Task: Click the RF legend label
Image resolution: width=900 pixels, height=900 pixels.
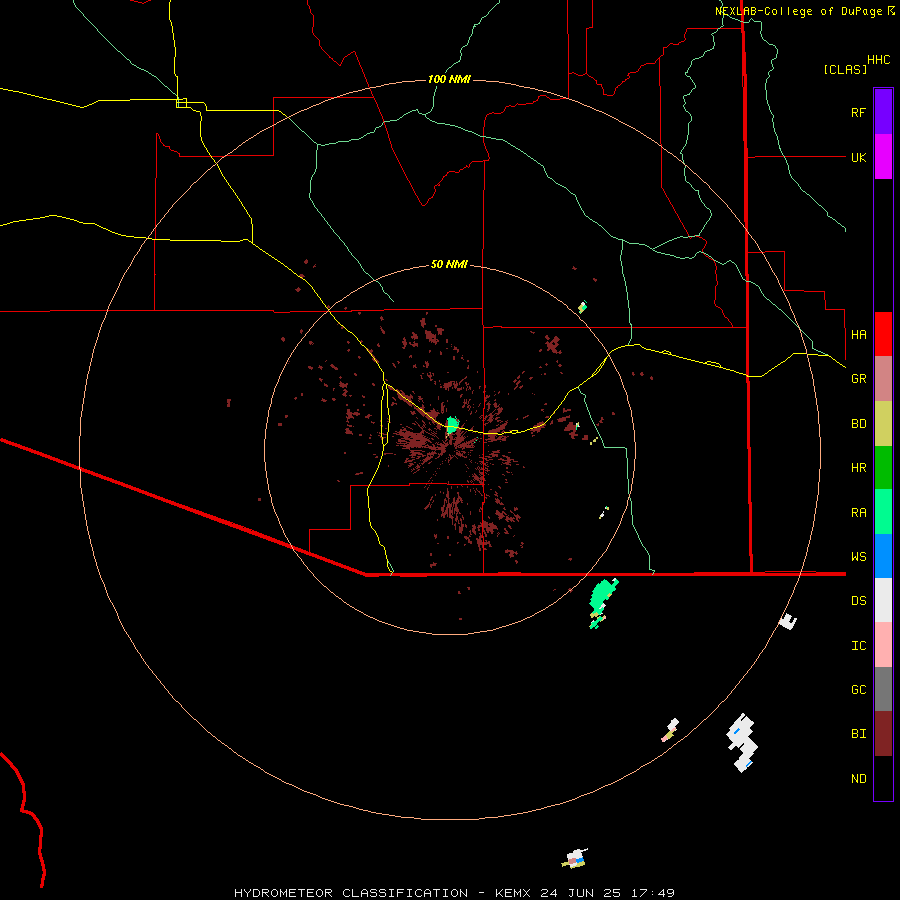Action: click(858, 112)
